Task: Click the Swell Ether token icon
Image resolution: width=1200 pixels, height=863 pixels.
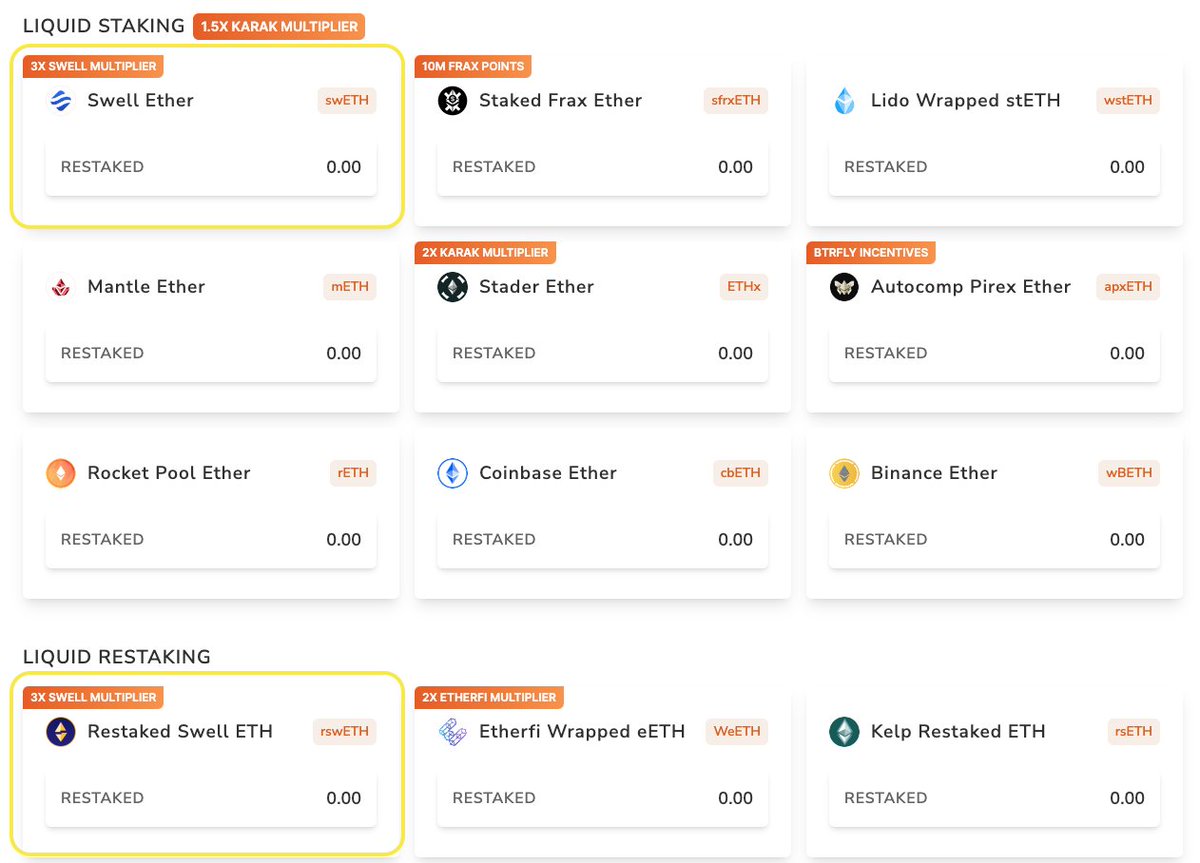Action: (x=61, y=101)
